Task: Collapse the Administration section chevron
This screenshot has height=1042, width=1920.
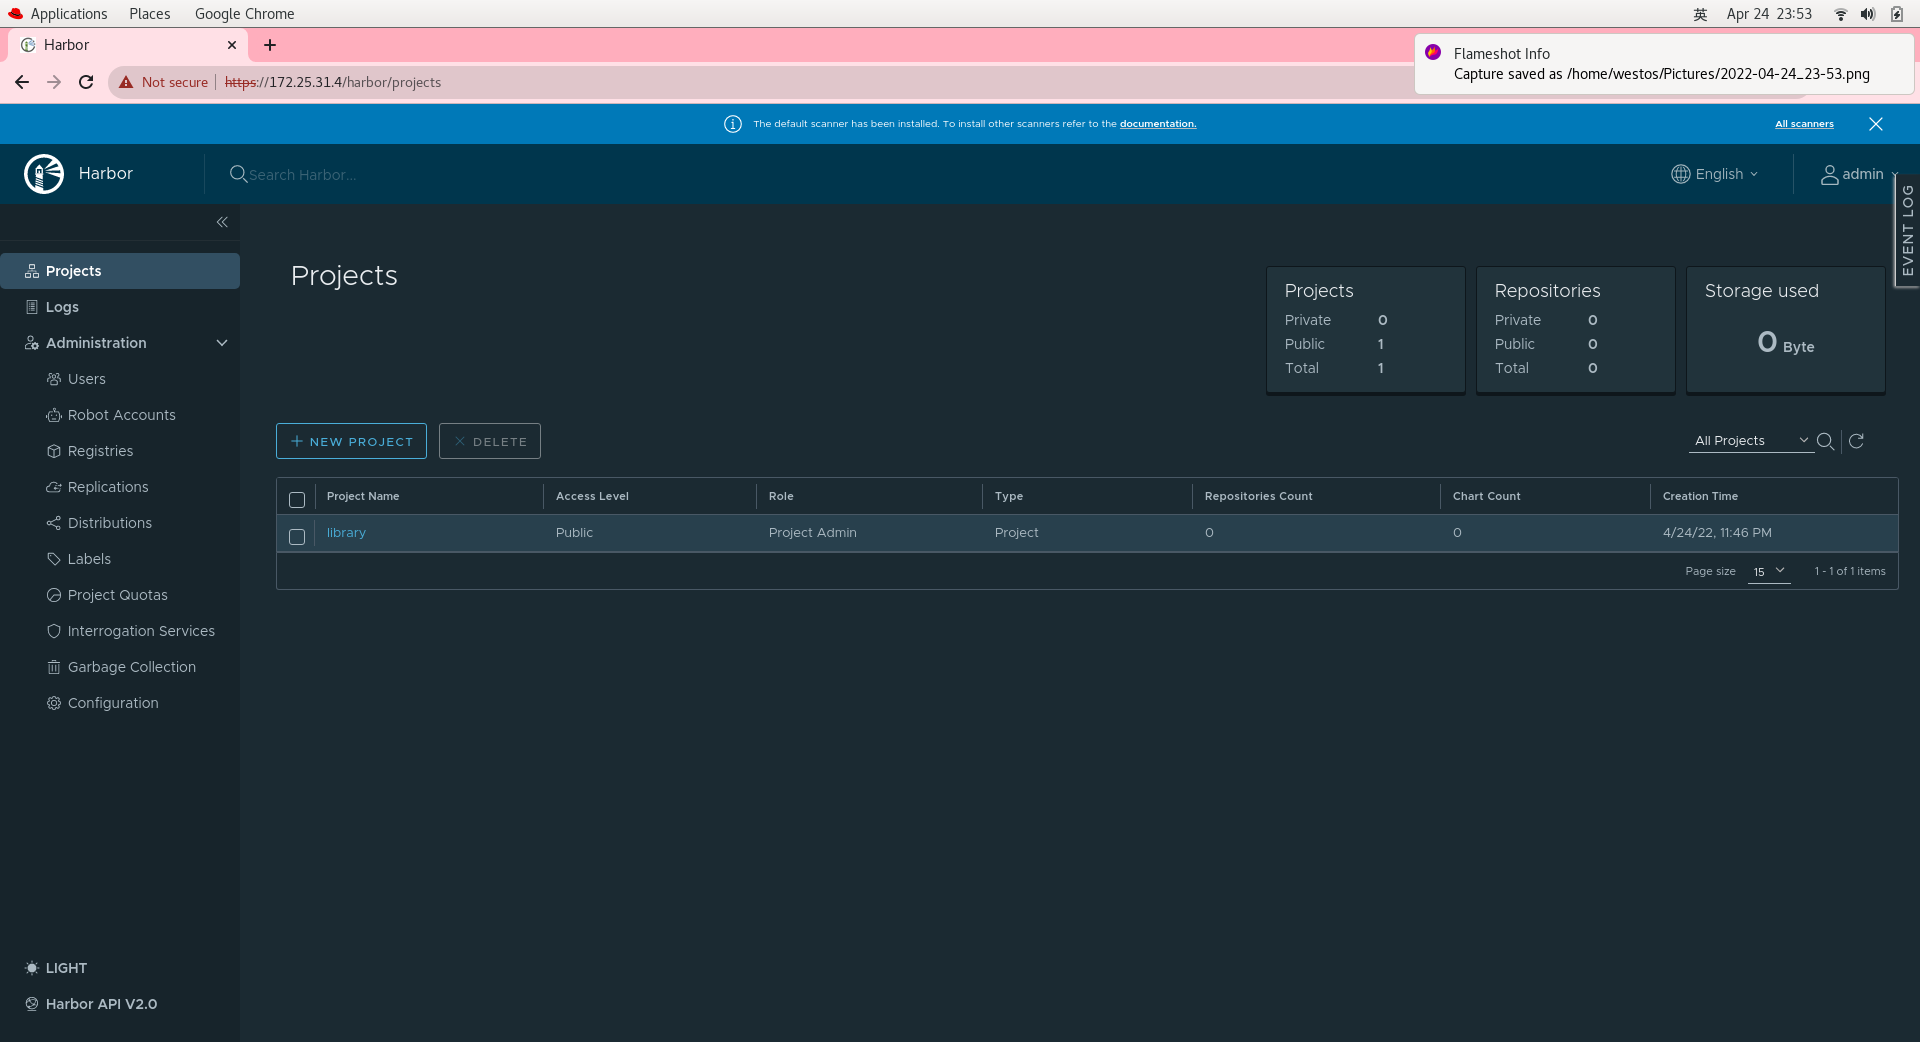Action: point(222,343)
